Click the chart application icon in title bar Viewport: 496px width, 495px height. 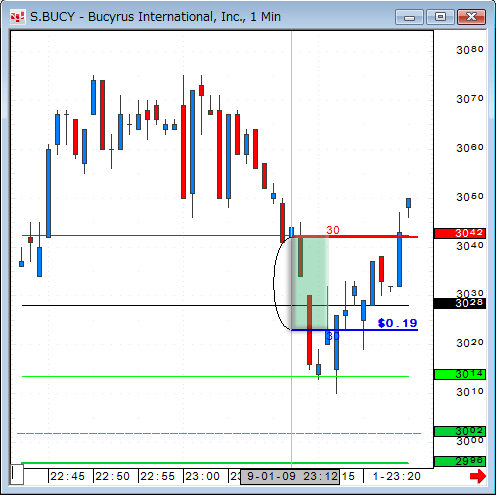tap(17, 17)
